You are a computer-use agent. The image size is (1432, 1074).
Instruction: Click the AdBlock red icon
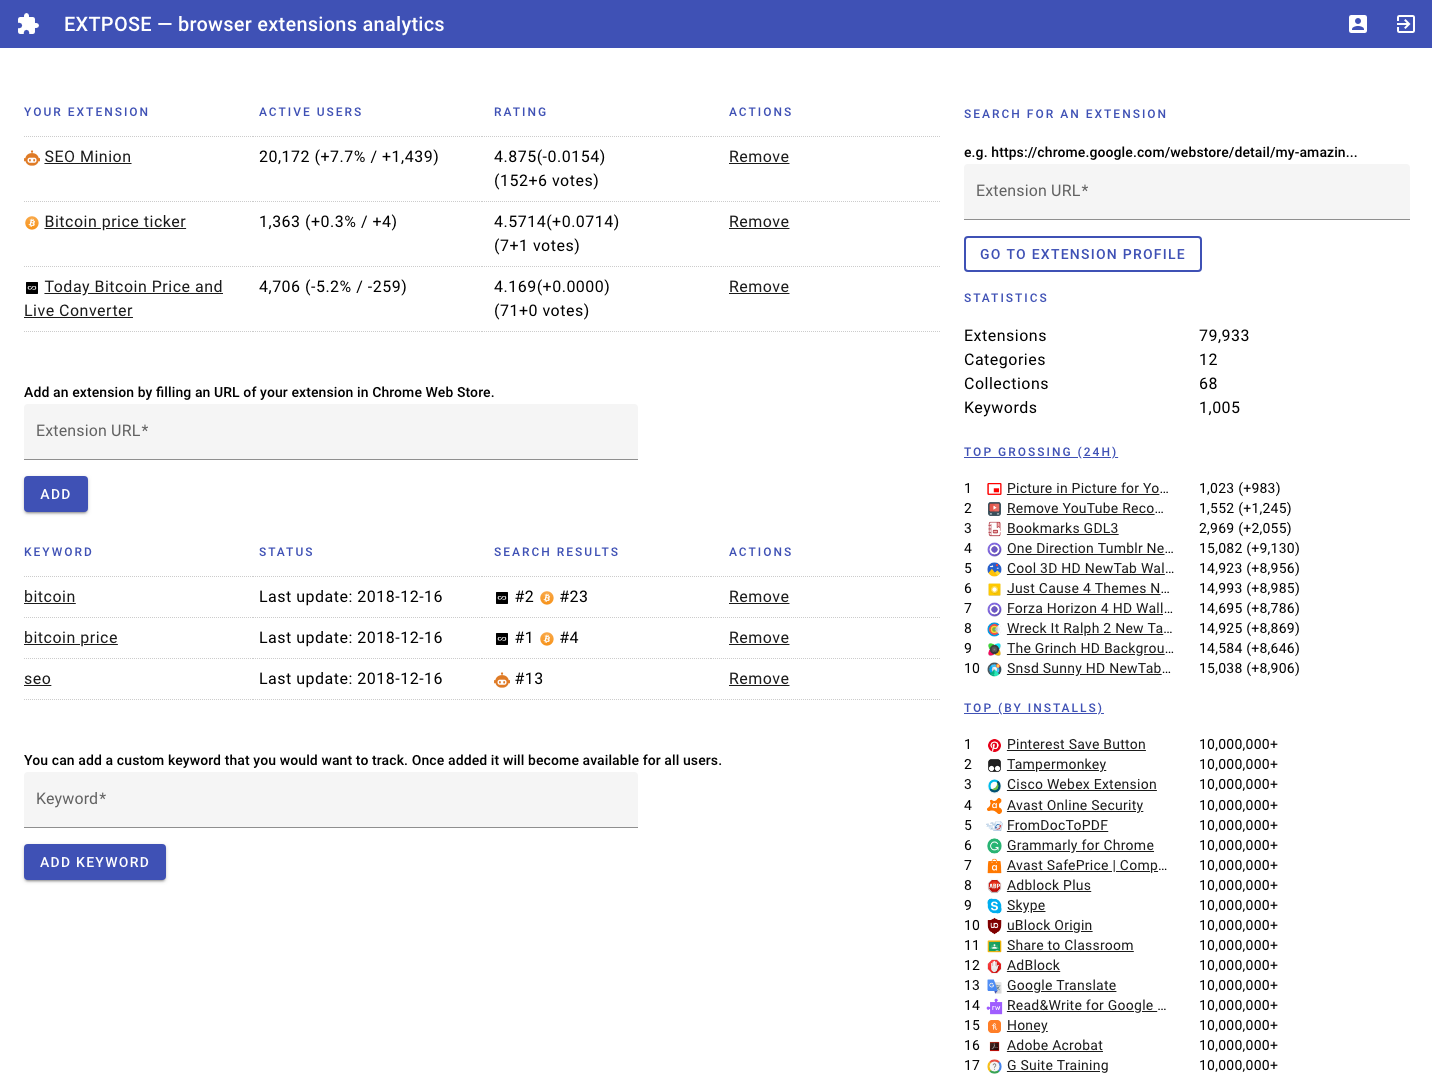pyautogui.click(x=994, y=966)
